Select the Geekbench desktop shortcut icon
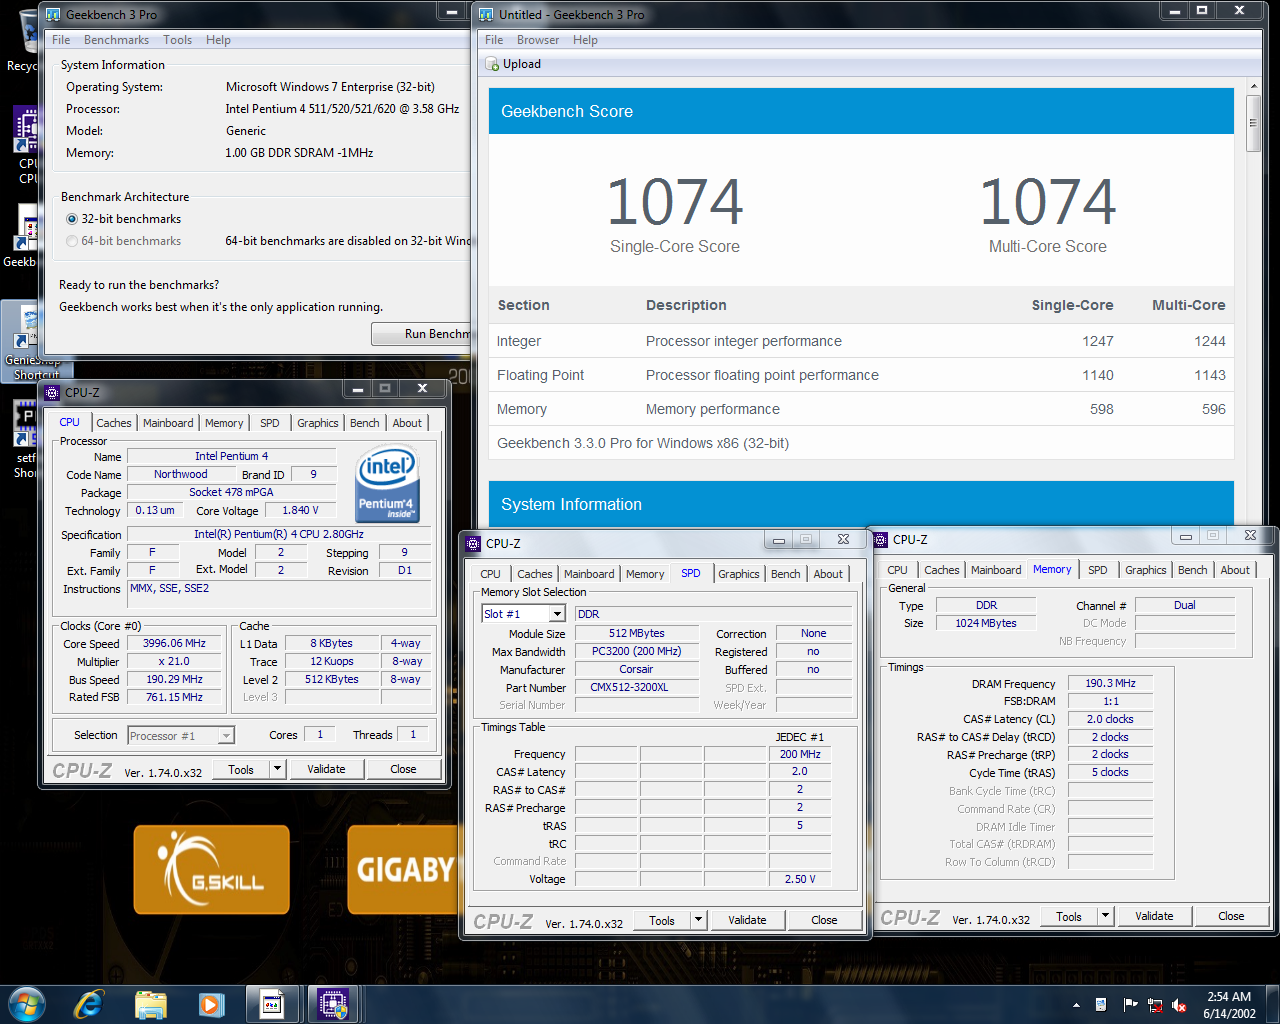Viewport: 1280px width, 1024px height. click(22, 235)
